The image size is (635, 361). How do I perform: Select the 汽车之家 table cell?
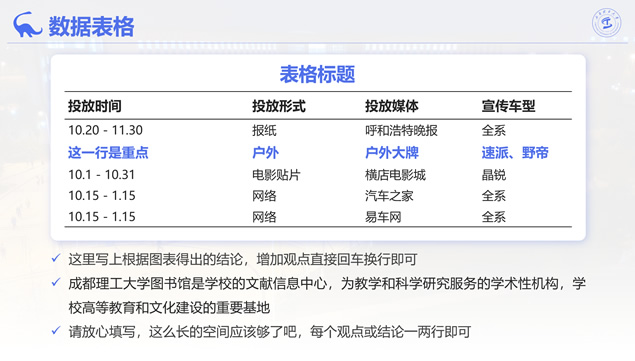(389, 196)
